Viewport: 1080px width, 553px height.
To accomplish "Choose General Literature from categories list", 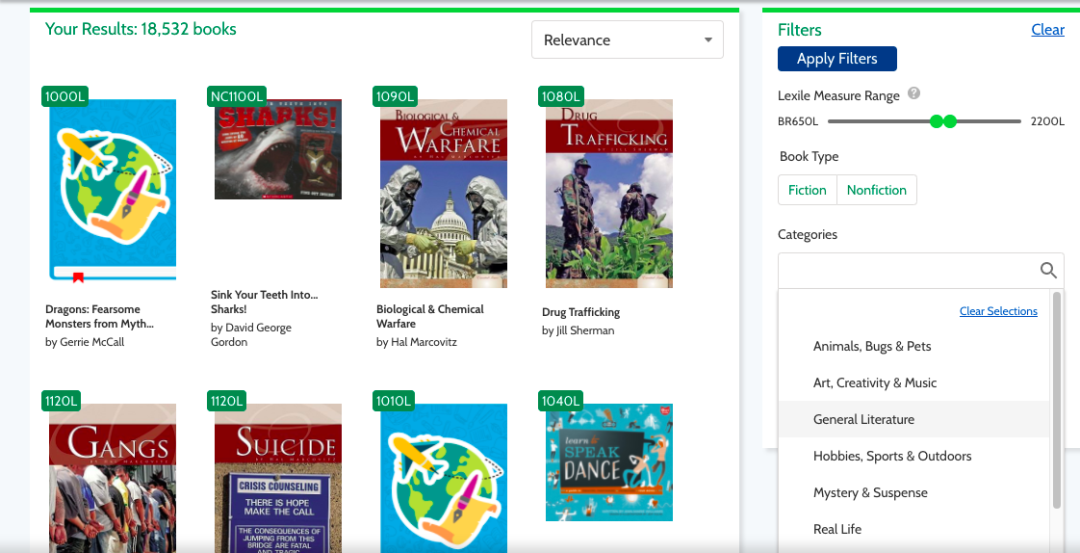I will 864,419.
